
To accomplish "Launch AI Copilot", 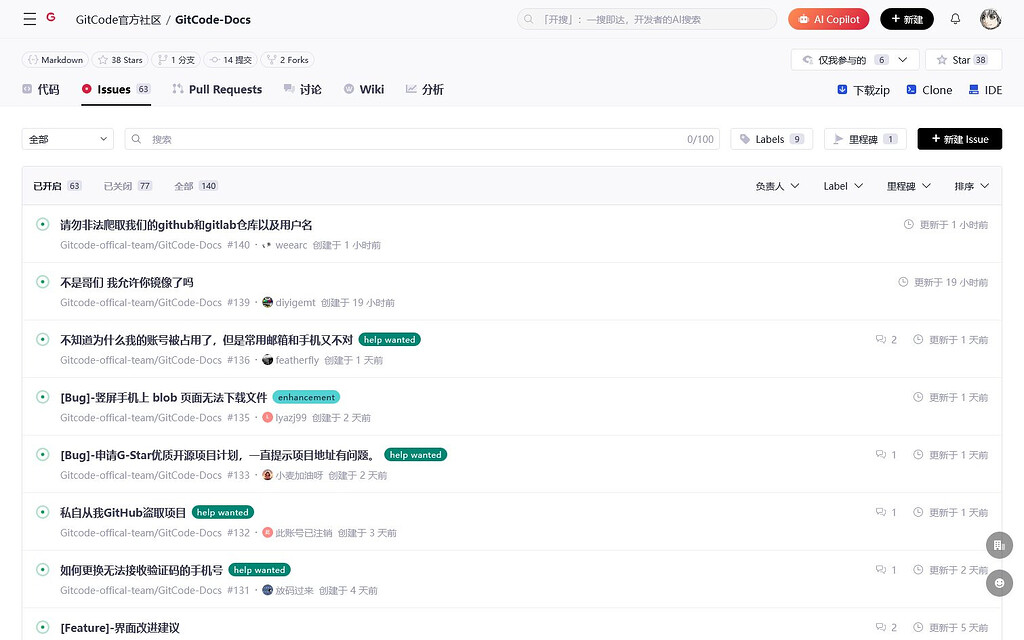I will [x=828, y=20].
